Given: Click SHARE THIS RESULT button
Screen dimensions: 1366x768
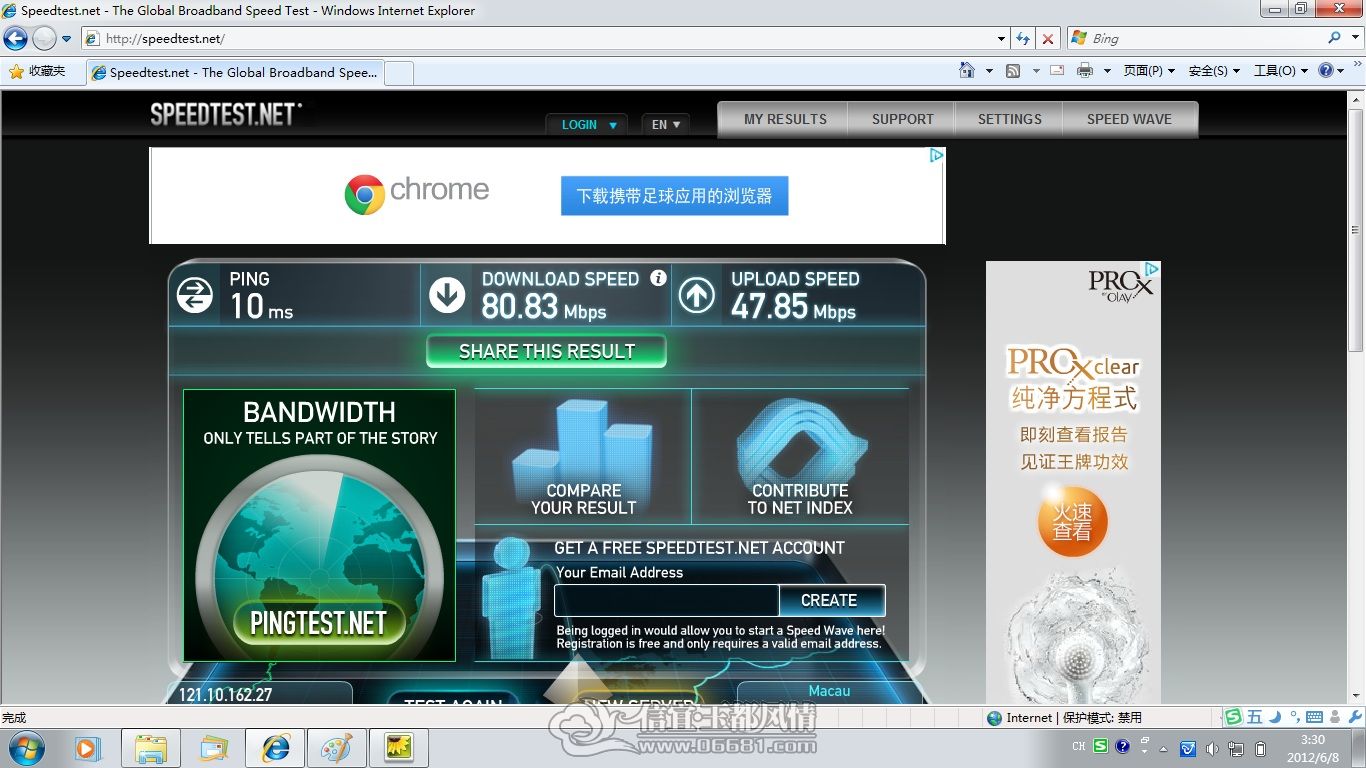Looking at the screenshot, I should click(546, 351).
